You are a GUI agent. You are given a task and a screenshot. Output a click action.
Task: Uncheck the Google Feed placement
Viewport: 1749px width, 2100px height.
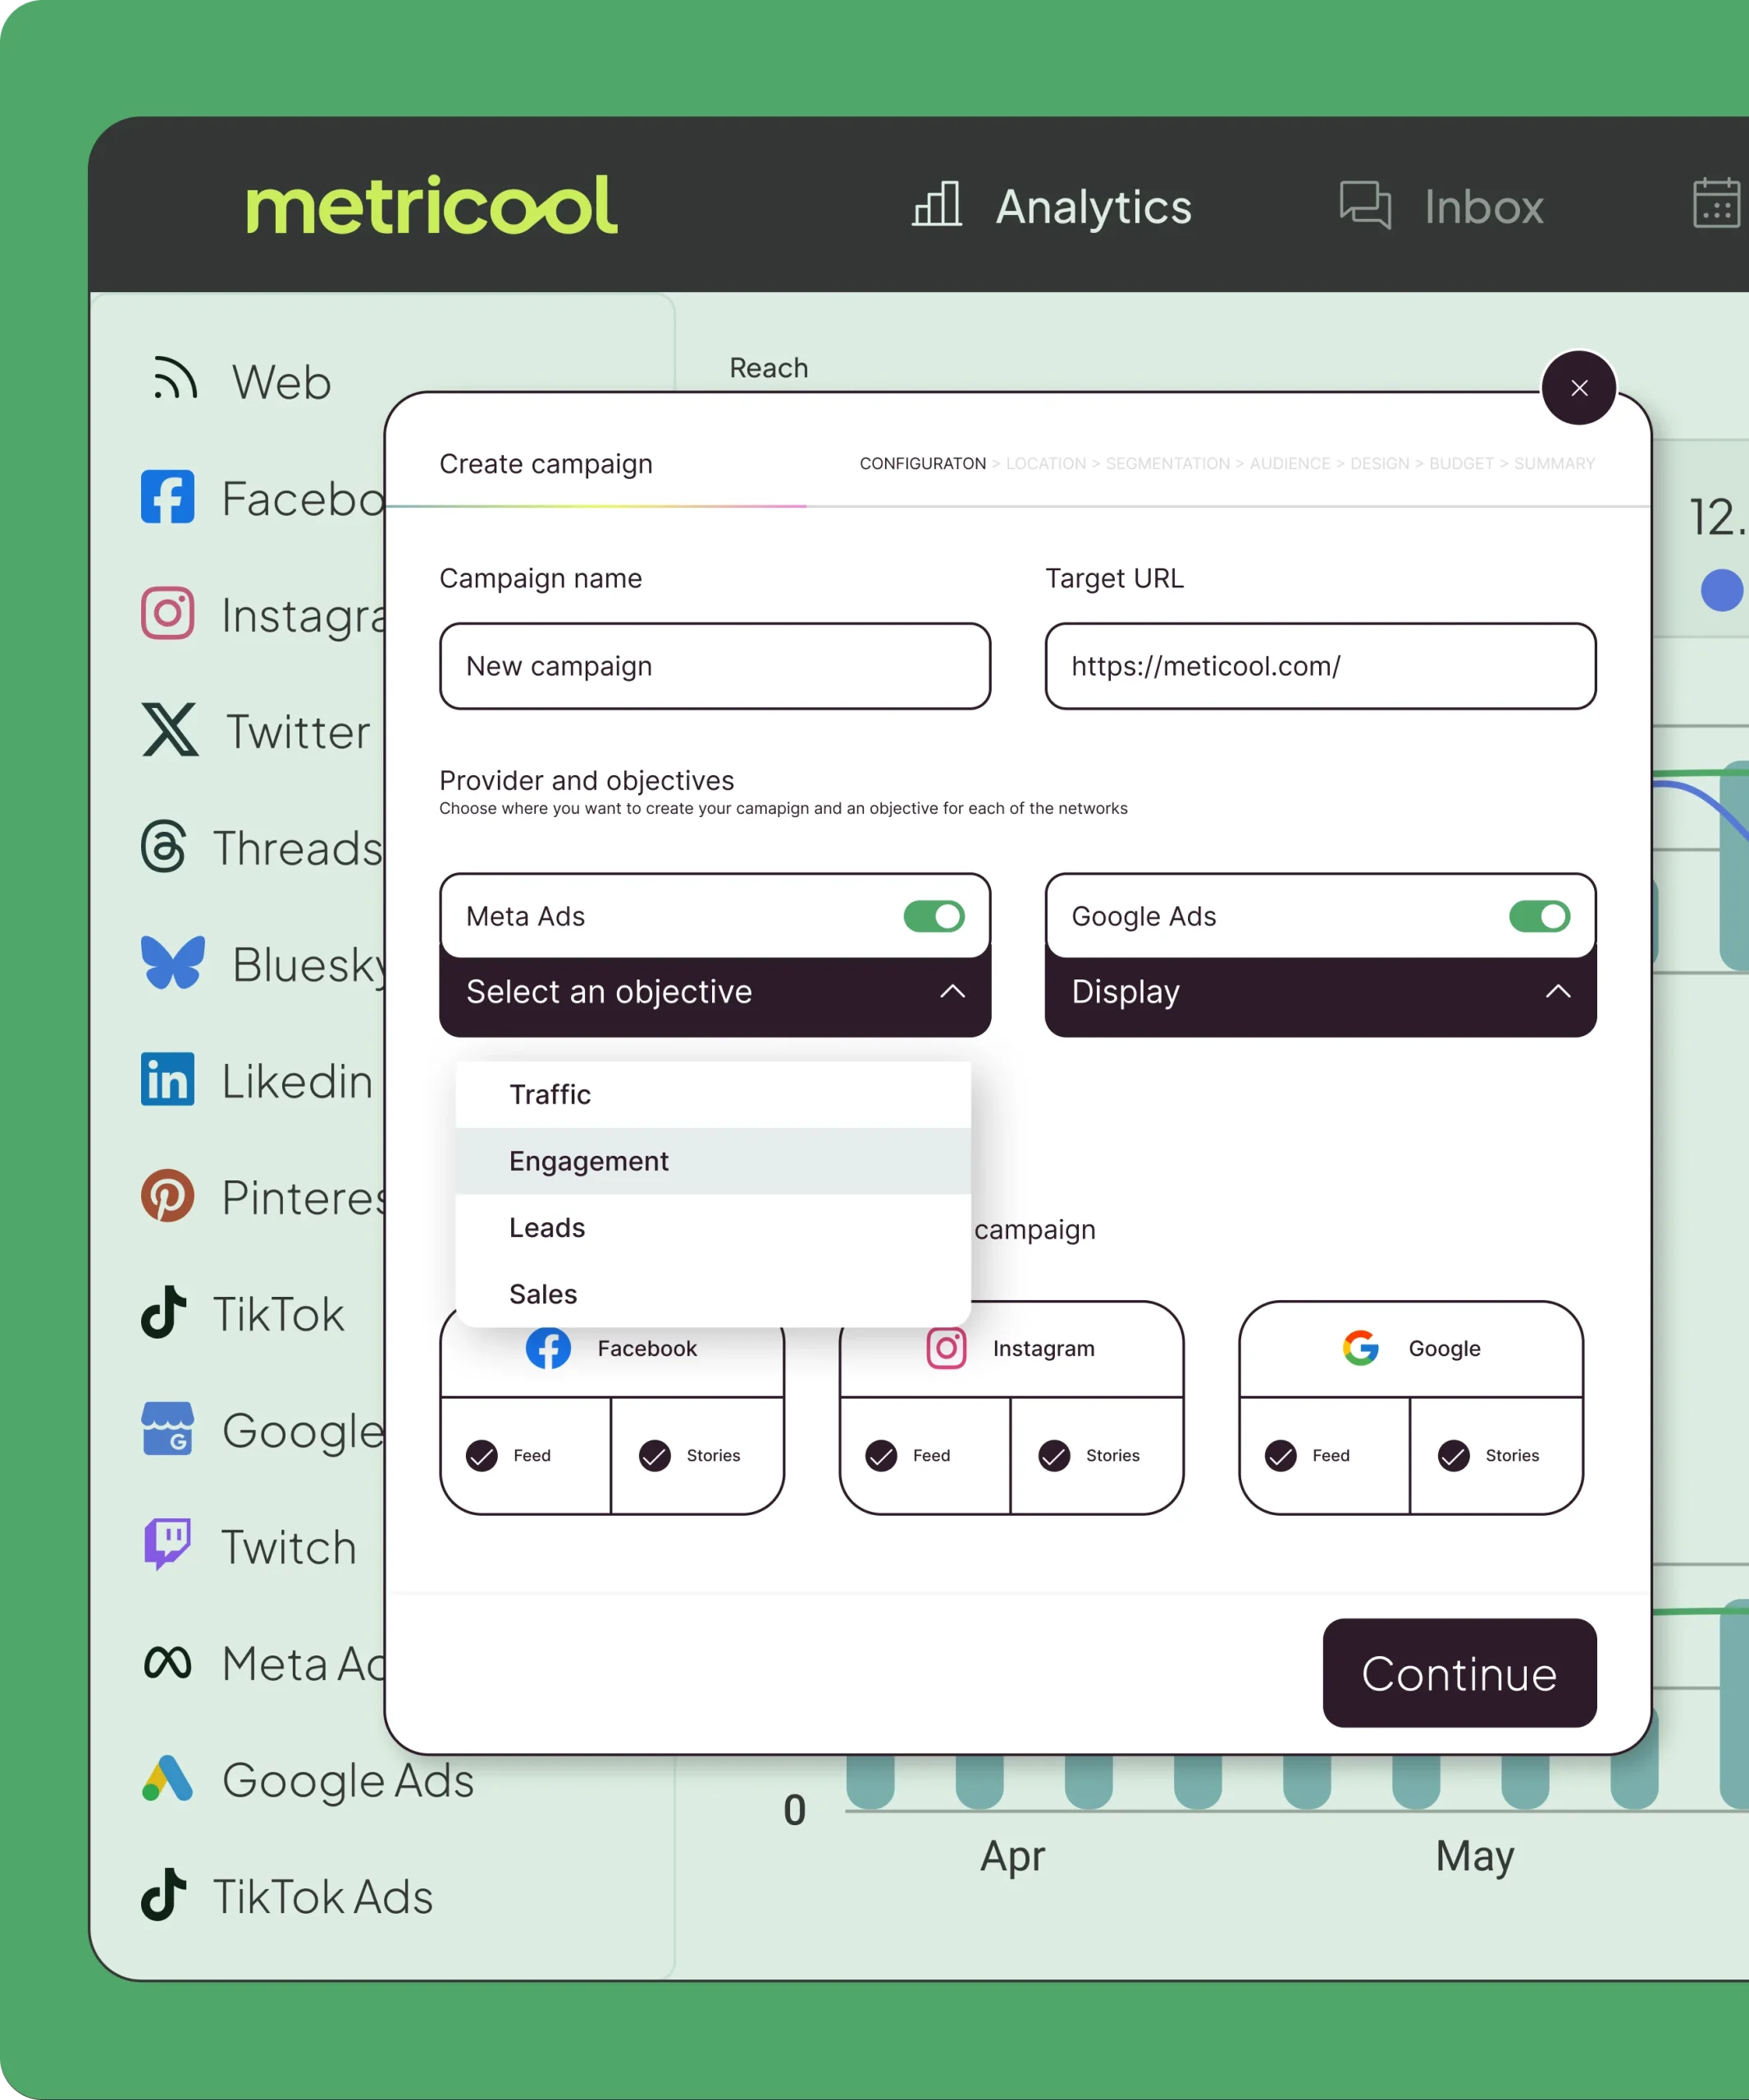point(1281,1456)
